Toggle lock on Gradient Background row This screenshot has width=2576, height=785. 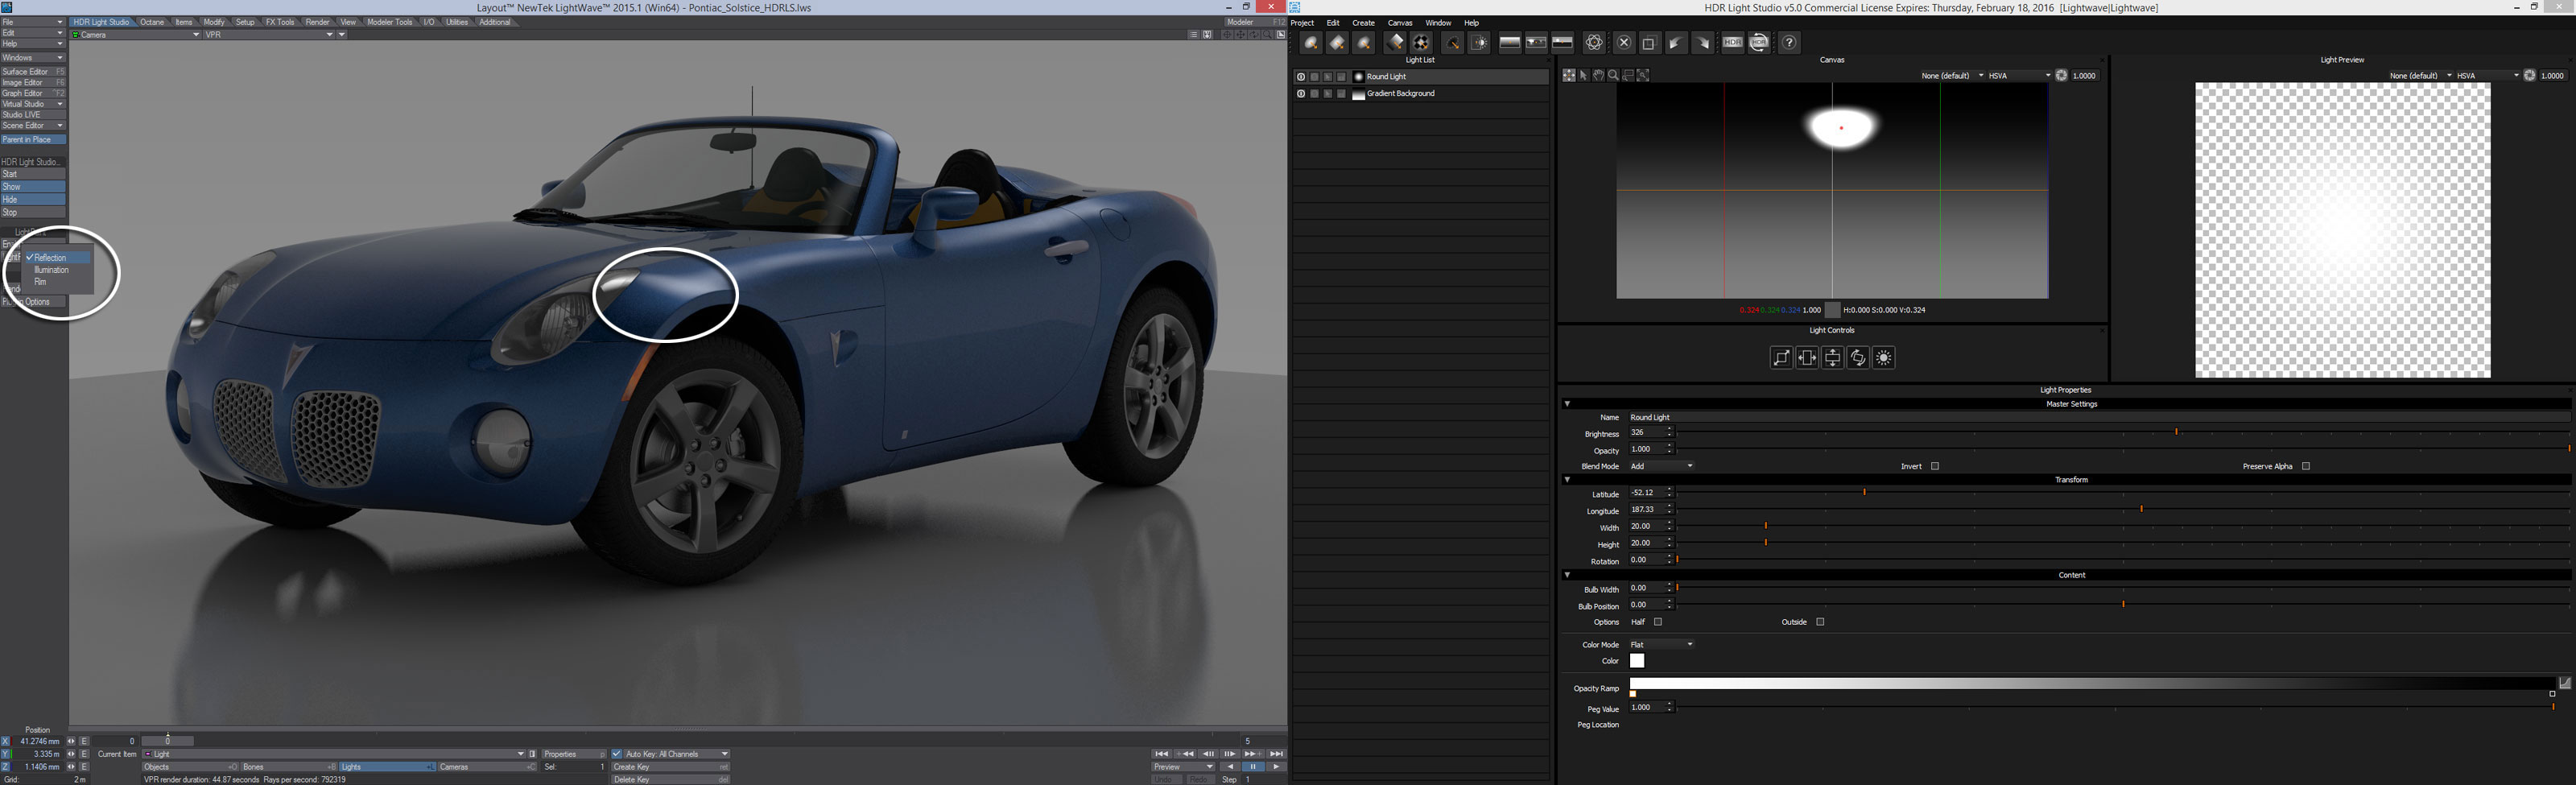pyautogui.click(x=1341, y=94)
